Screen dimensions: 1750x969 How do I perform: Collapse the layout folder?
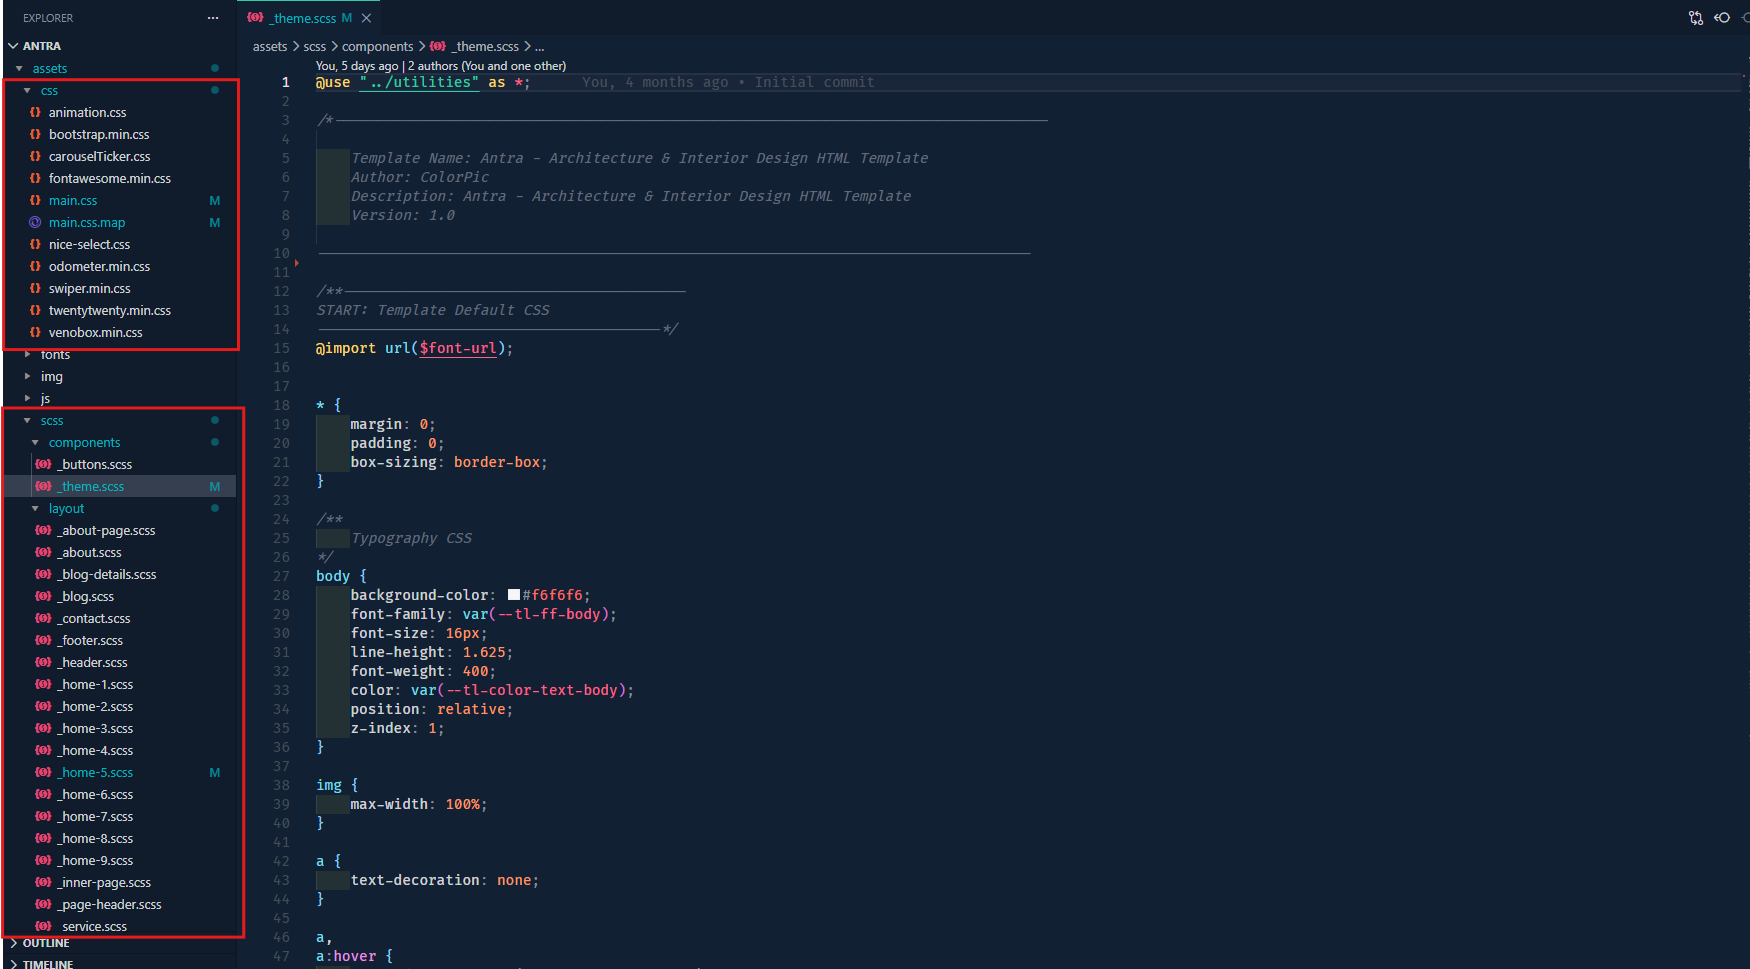point(66,508)
